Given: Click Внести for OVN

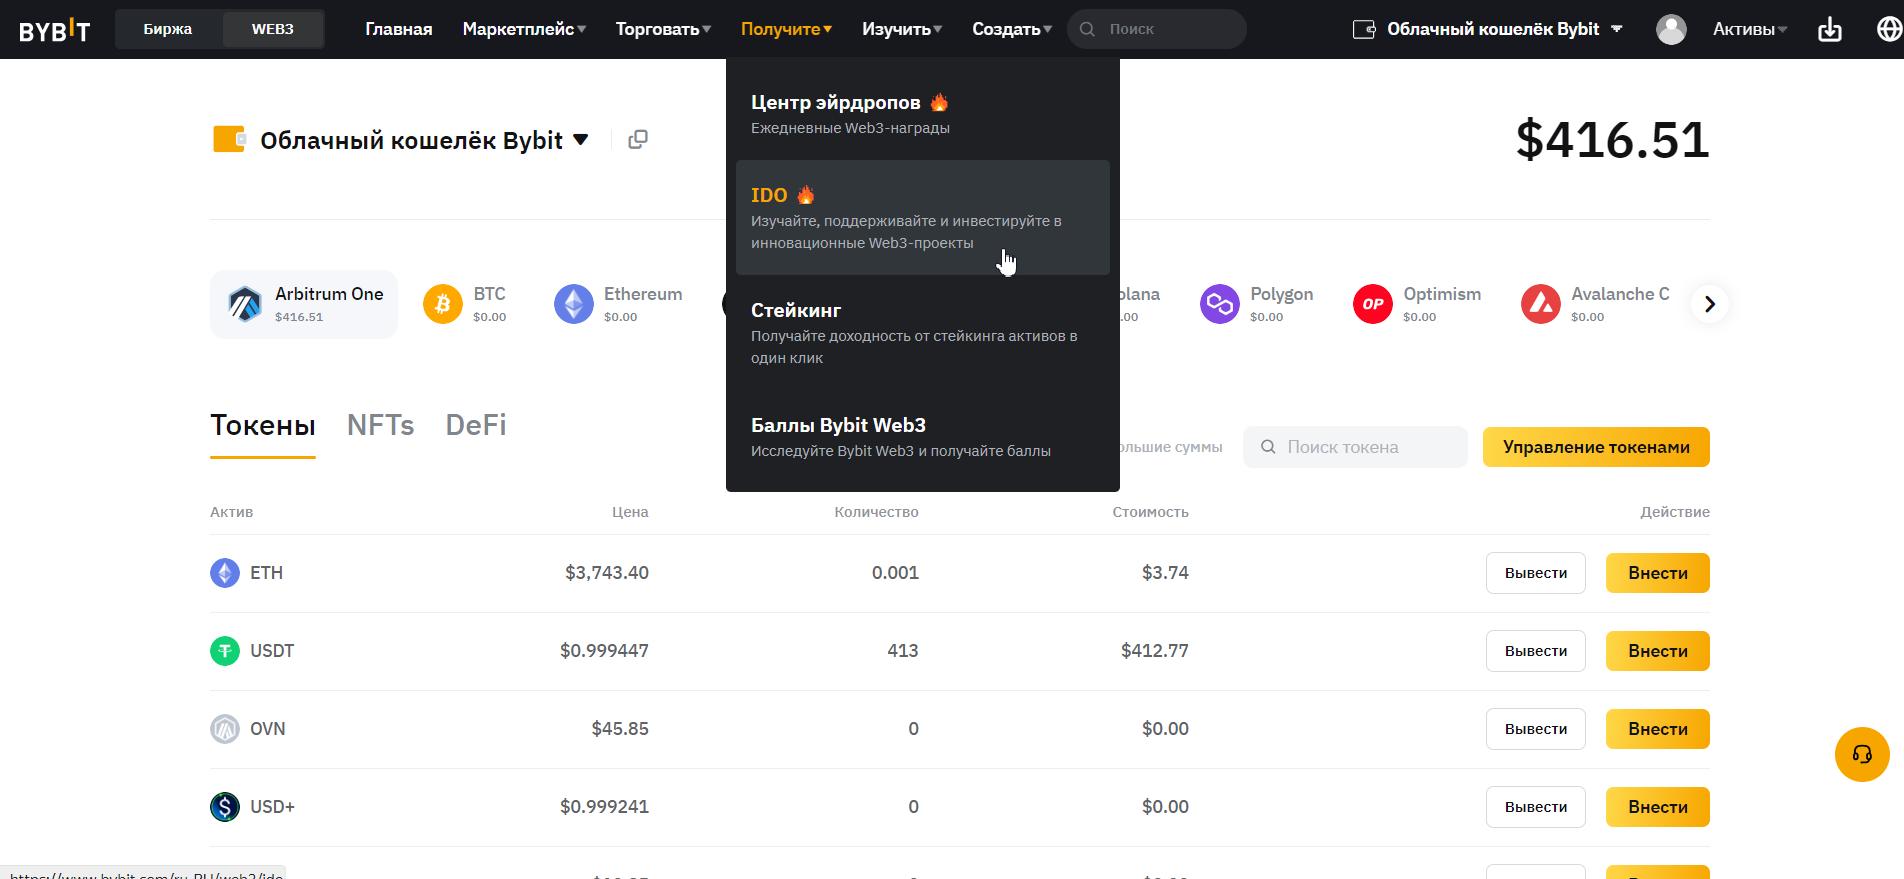Looking at the screenshot, I should click(x=1658, y=729).
